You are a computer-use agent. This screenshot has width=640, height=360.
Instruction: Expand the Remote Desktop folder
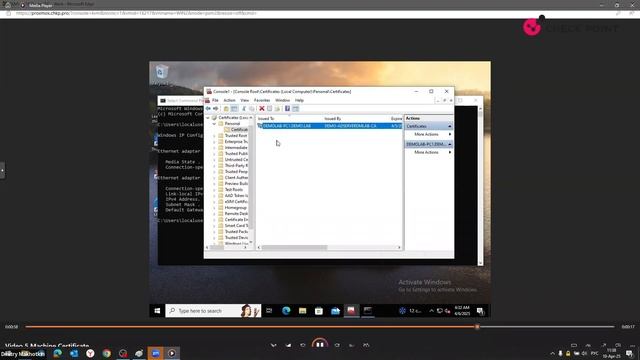(214, 213)
